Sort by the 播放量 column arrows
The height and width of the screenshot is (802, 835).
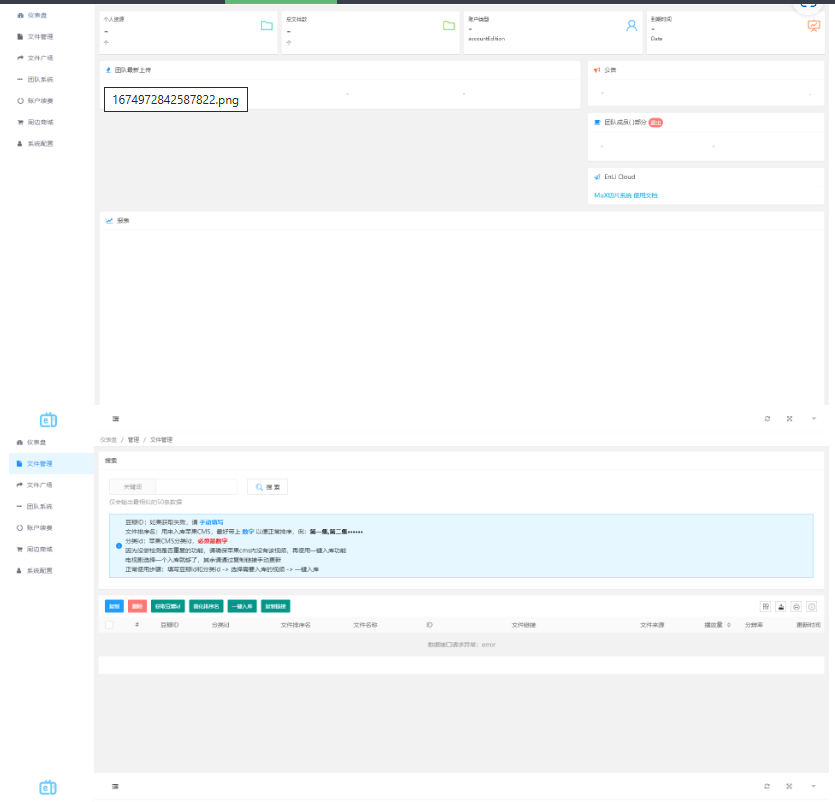[728, 625]
